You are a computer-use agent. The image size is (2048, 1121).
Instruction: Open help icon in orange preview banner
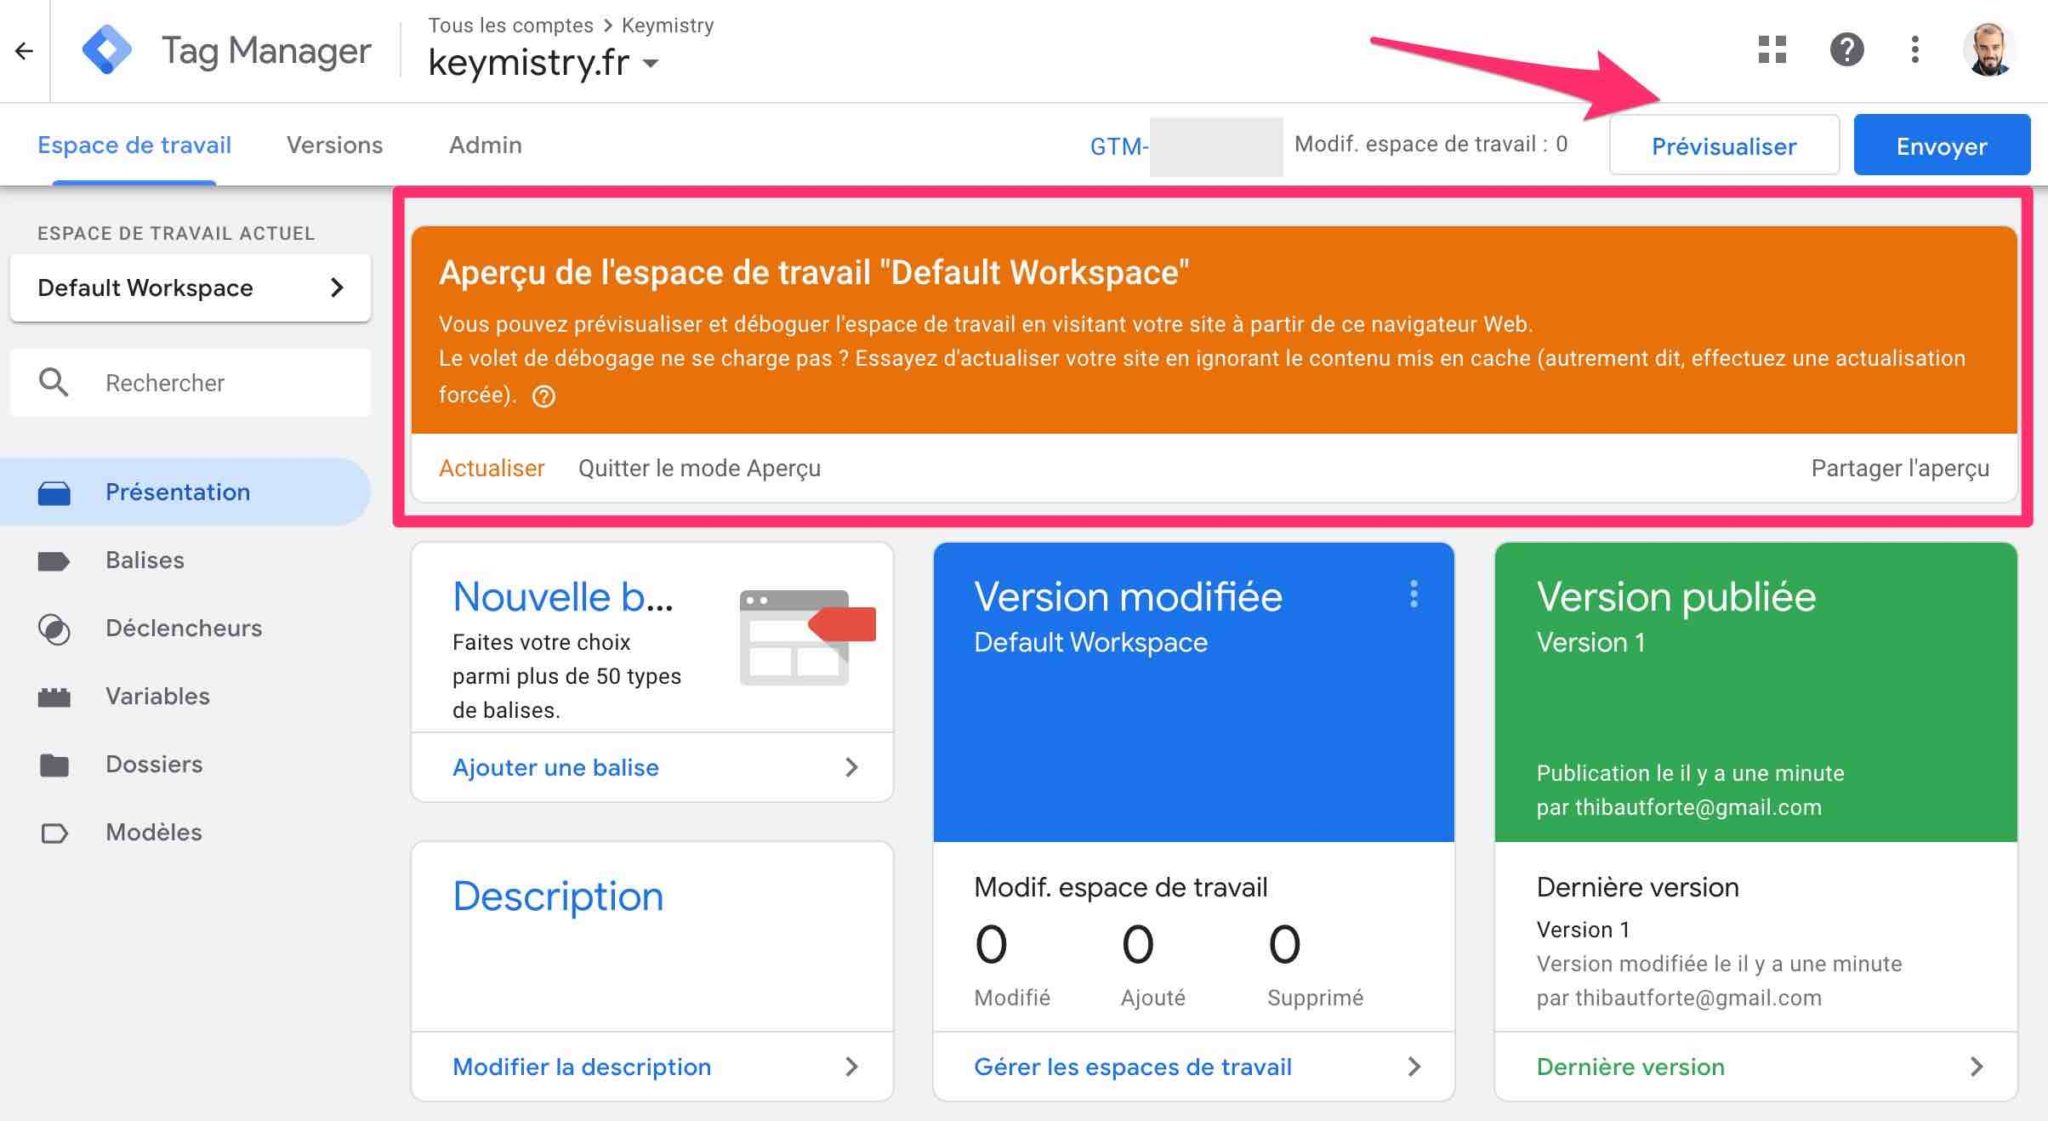[x=544, y=396]
